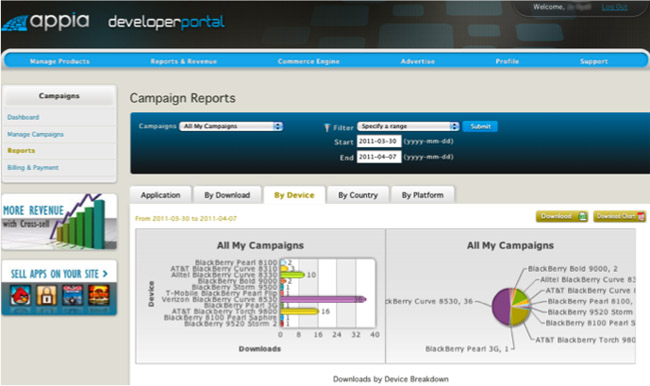Click the Download Chart button
Viewport: 650px width, 386px height.
(620, 216)
